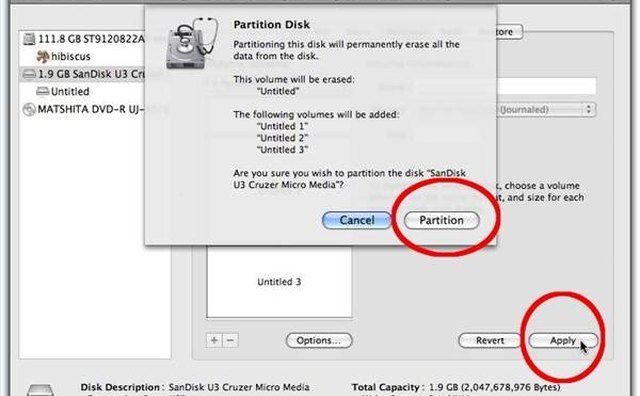
Task: Cancel the Partition Disk dialog
Action: (x=357, y=220)
